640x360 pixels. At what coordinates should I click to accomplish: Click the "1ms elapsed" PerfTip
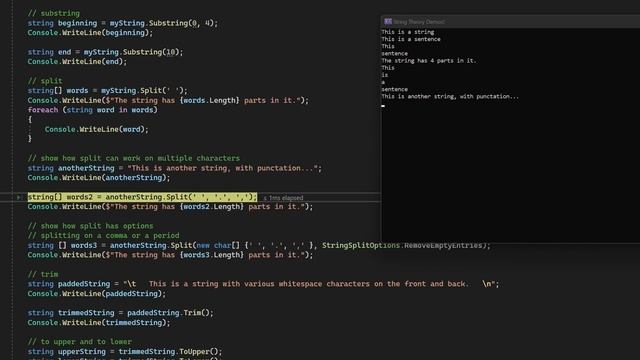pyautogui.click(x=283, y=198)
